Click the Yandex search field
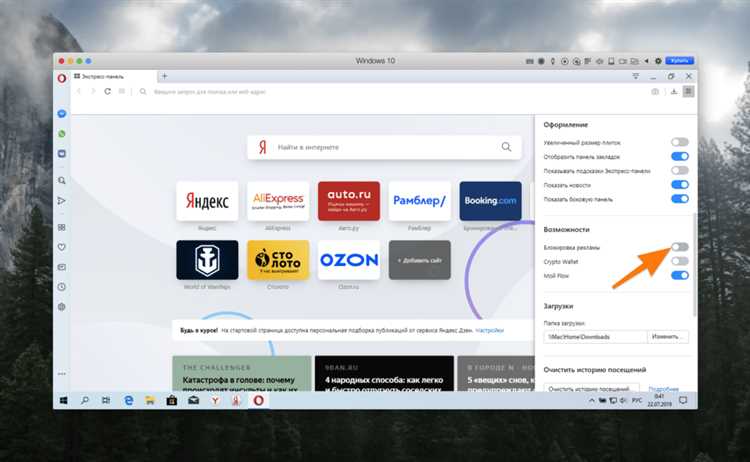The width and height of the screenshot is (750, 462). click(386, 147)
